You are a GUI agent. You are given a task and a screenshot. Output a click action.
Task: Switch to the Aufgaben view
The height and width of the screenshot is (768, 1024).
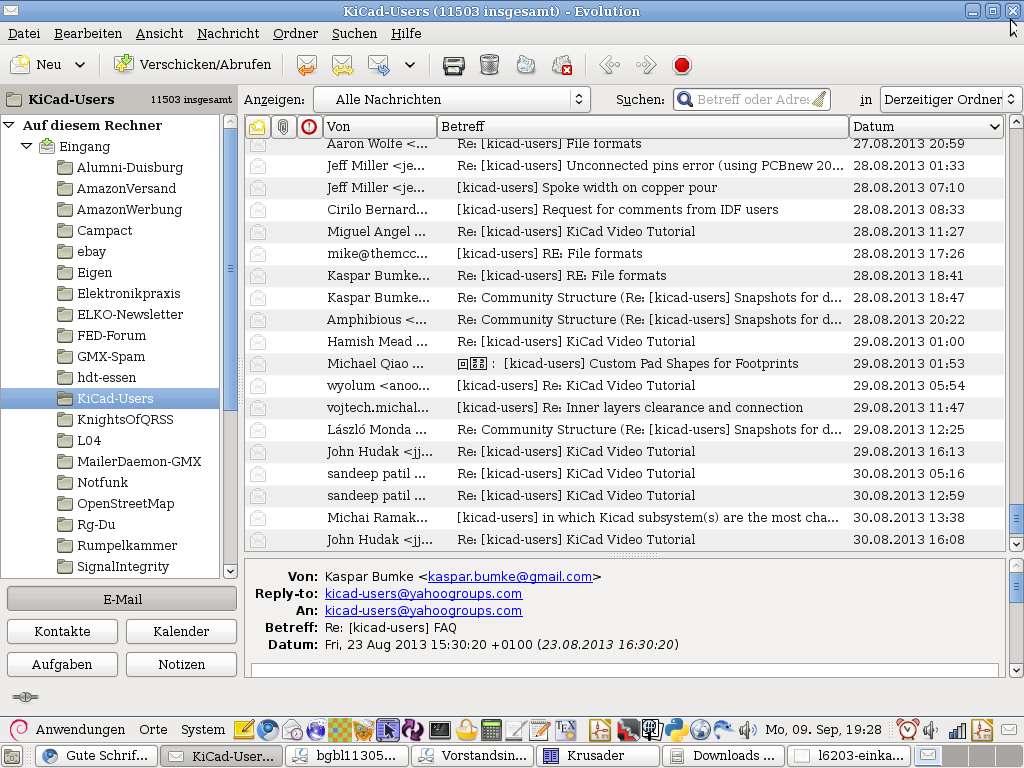tap(62, 664)
